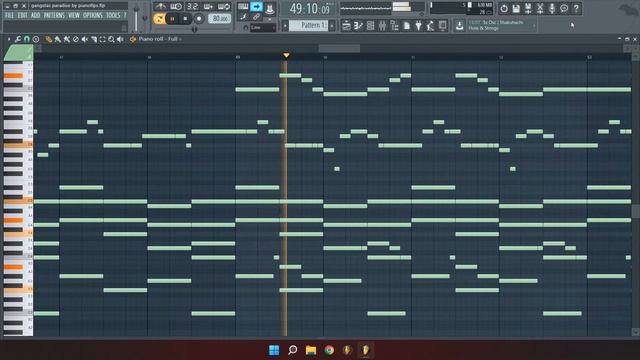Open the Playlist window from toolbar

point(346,26)
